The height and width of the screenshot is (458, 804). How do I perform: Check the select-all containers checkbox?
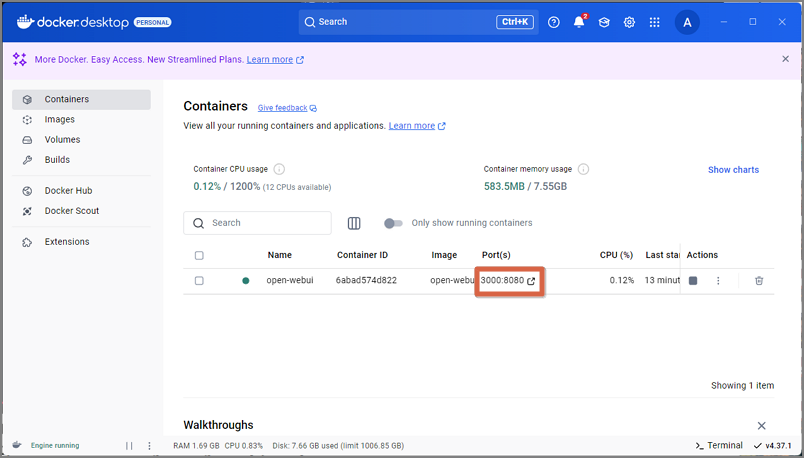click(199, 255)
